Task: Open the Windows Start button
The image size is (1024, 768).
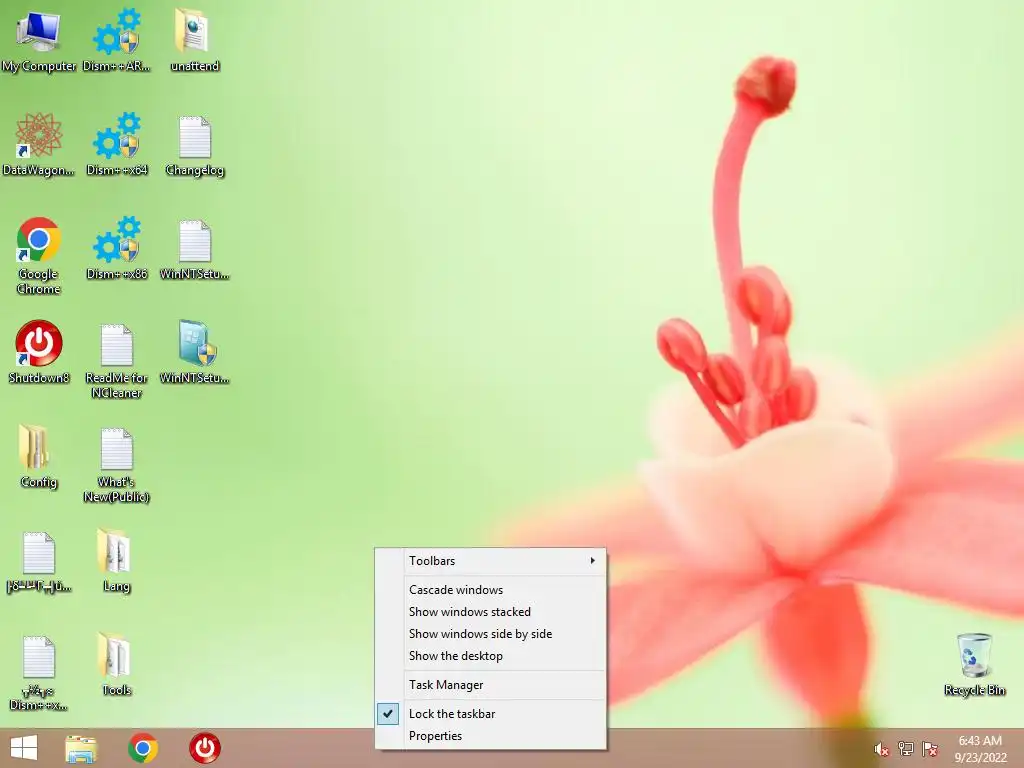Action: click(x=24, y=748)
